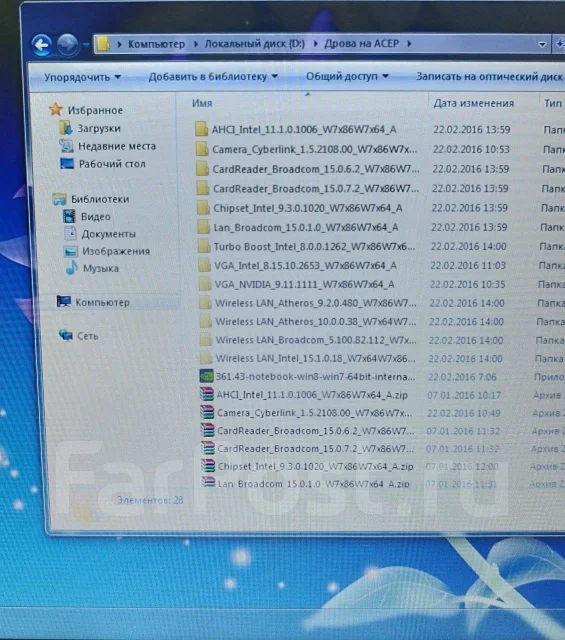This screenshot has height=640, width=565.
Task: Click folder icon of Wireless LAN_Intel_15.1.0.18
Action: point(207,358)
